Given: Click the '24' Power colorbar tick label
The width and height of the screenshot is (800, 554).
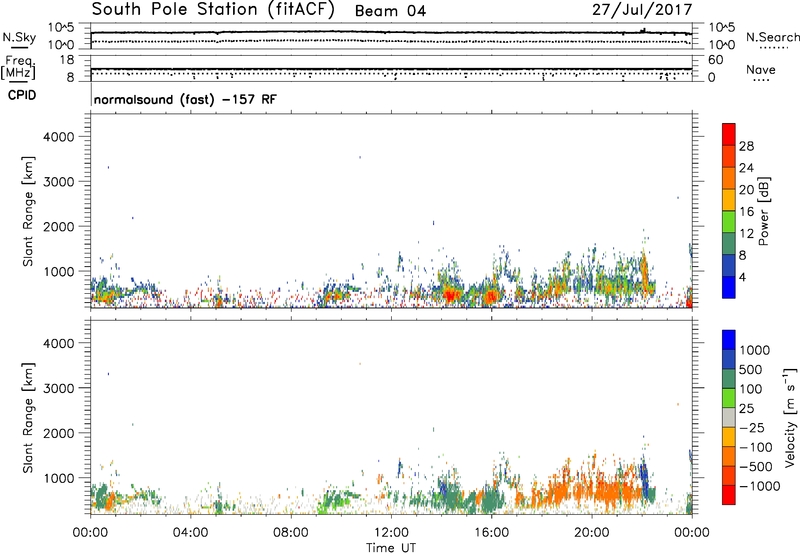Looking at the screenshot, I should click(x=746, y=168).
